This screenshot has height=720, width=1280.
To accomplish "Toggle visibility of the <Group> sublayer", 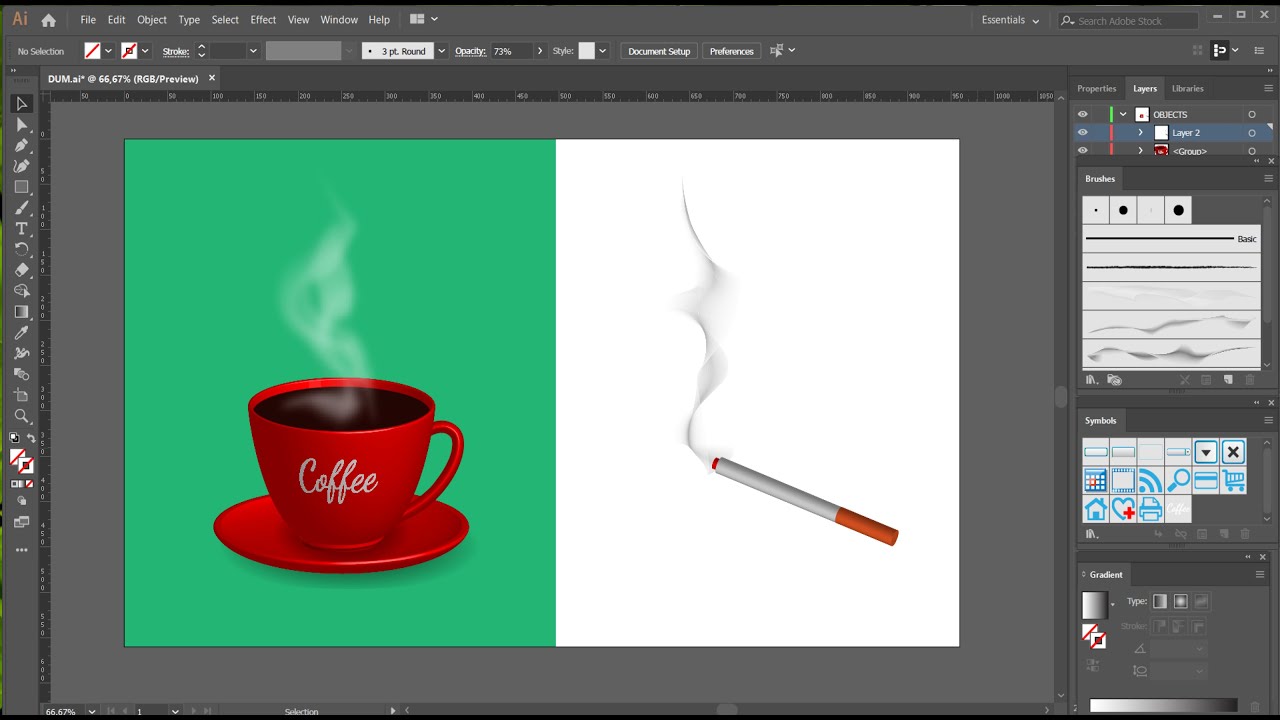I will pyautogui.click(x=1082, y=151).
